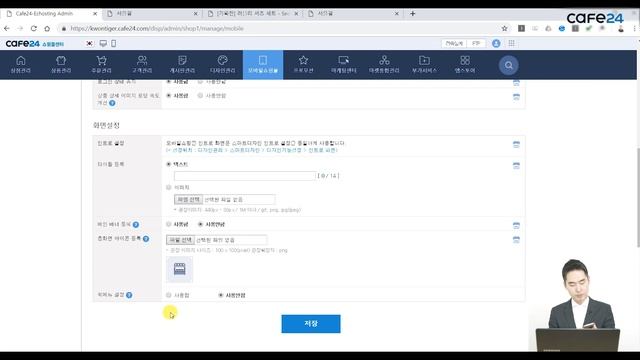640x360 pixels.
Task: Click the button left of FTP
Action: pos(454,43)
